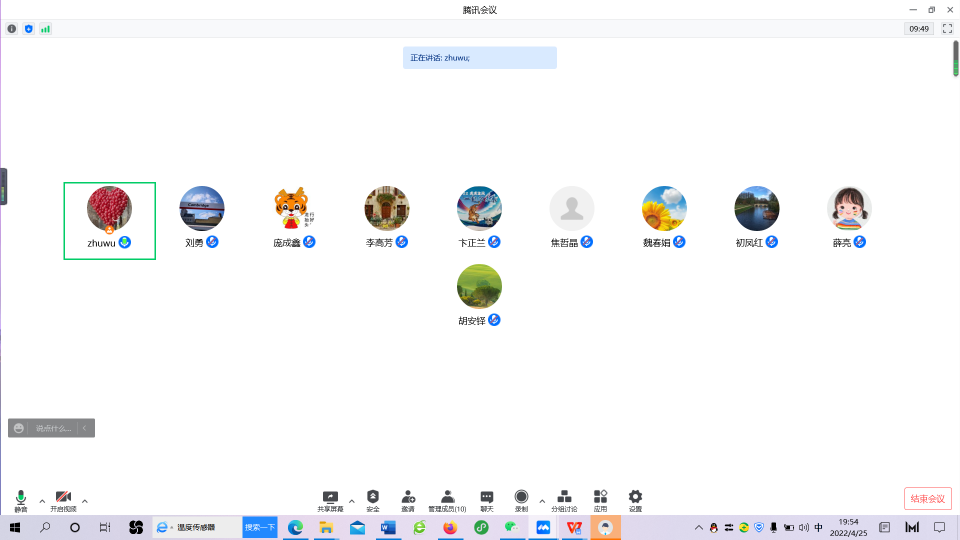Open meeting Settings (设置) gear
960x540 pixels.
[635, 500]
